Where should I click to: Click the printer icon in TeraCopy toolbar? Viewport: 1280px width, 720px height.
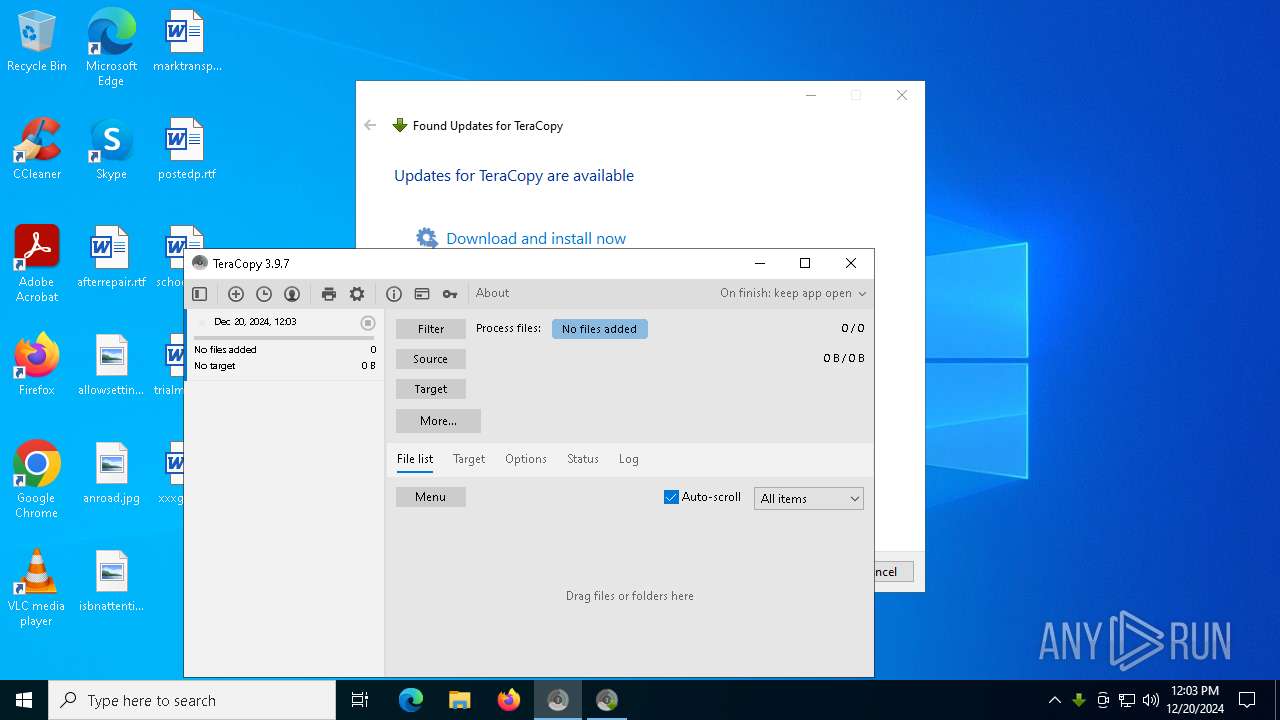[x=329, y=294]
